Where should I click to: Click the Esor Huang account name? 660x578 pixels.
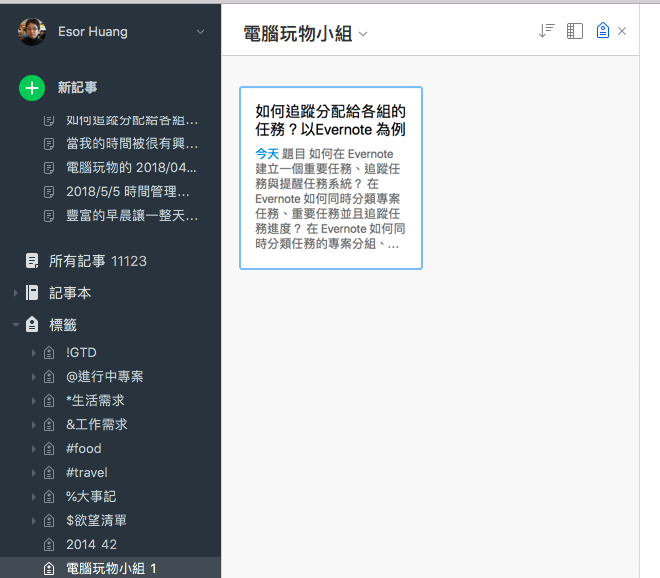point(93,32)
